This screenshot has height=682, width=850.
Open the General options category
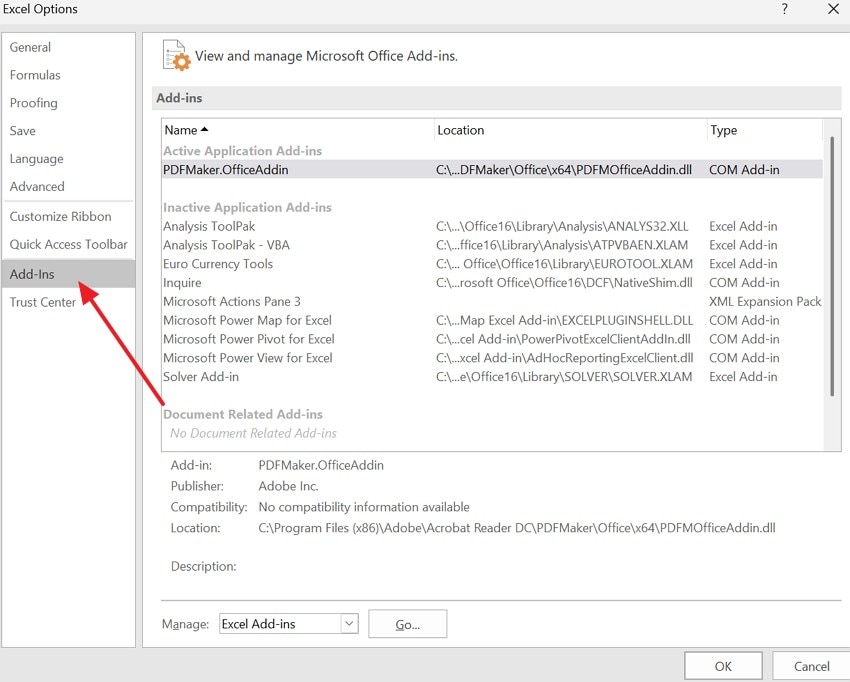tap(30, 47)
